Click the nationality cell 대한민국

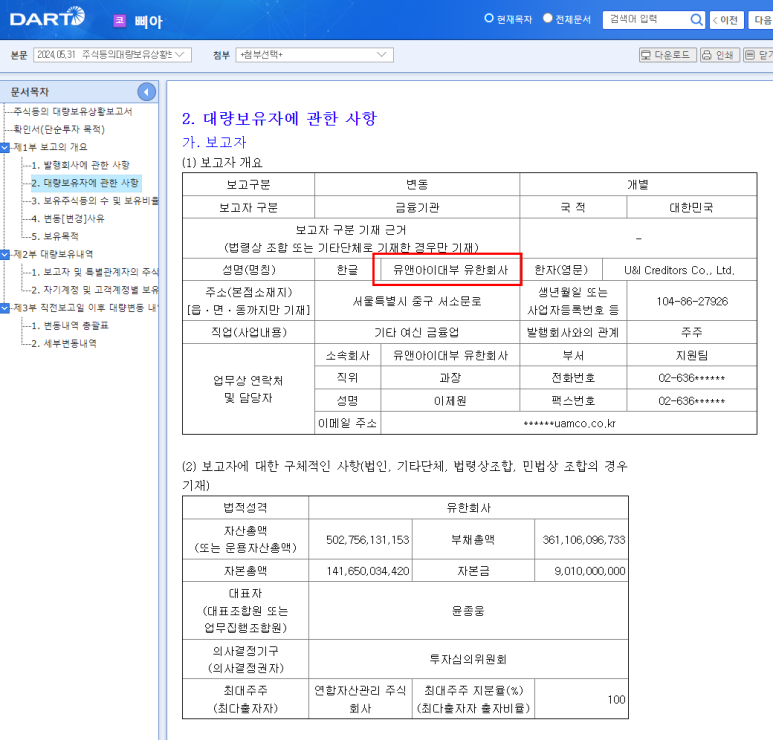(691, 208)
